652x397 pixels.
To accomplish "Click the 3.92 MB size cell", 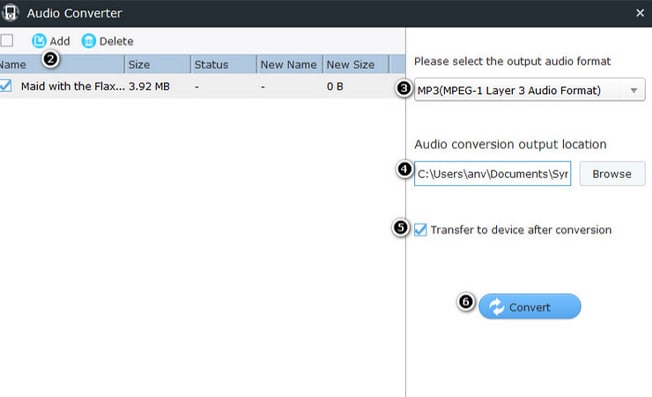I will tap(149, 86).
